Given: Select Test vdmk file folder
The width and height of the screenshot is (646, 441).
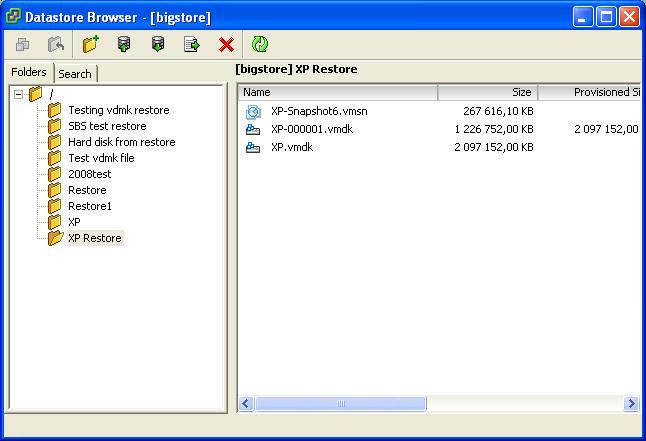Looking at the screenshot, I should (101, 158).
